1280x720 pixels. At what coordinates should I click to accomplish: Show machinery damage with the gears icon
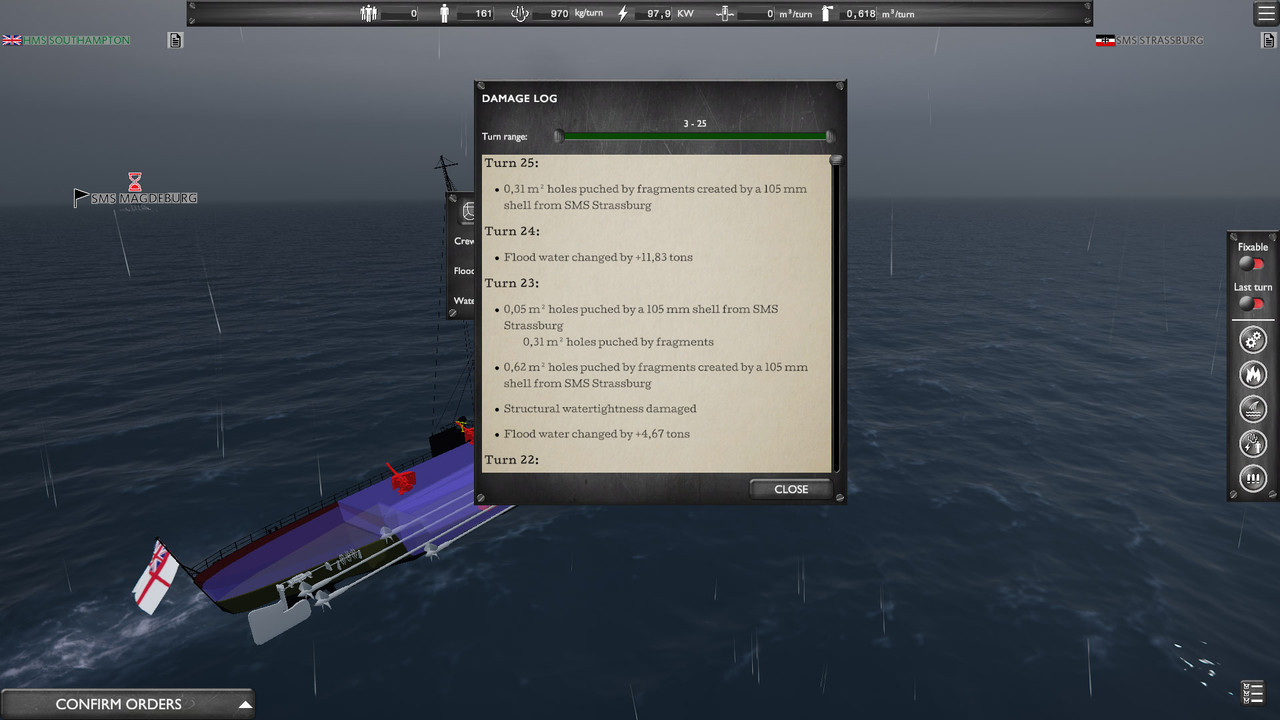tap(1253, 340)
